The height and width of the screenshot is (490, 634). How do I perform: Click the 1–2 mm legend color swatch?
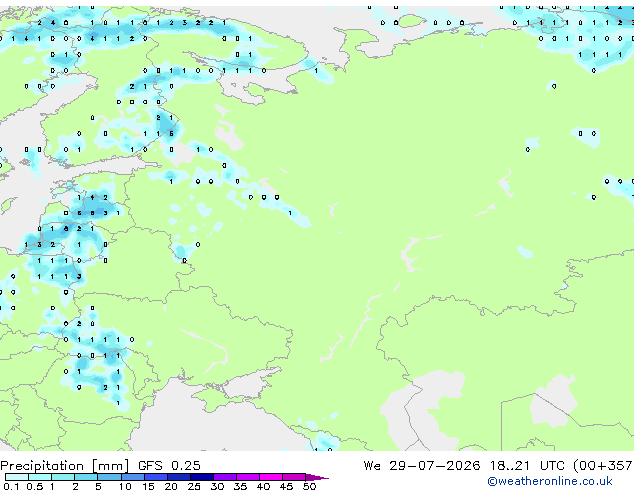point(63,477)
